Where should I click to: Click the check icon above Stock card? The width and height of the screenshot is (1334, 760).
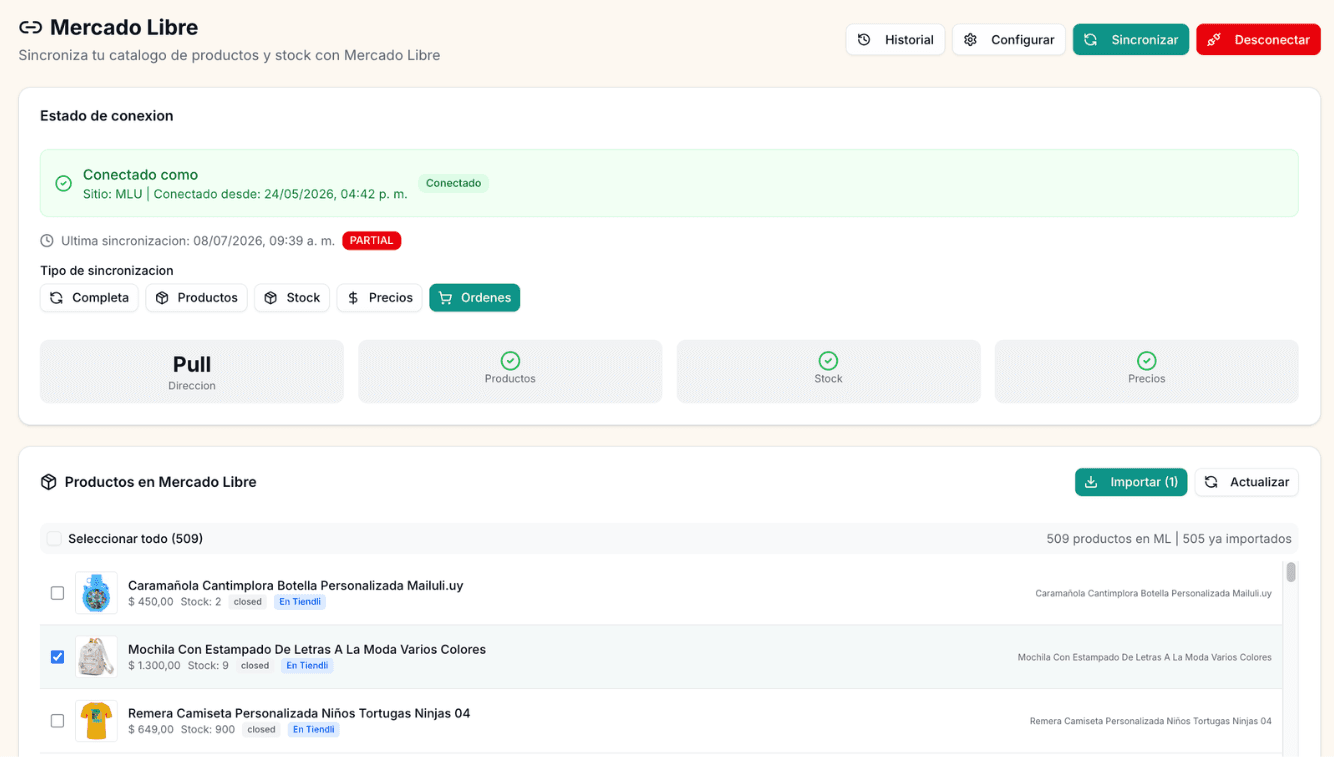[828, 360]
